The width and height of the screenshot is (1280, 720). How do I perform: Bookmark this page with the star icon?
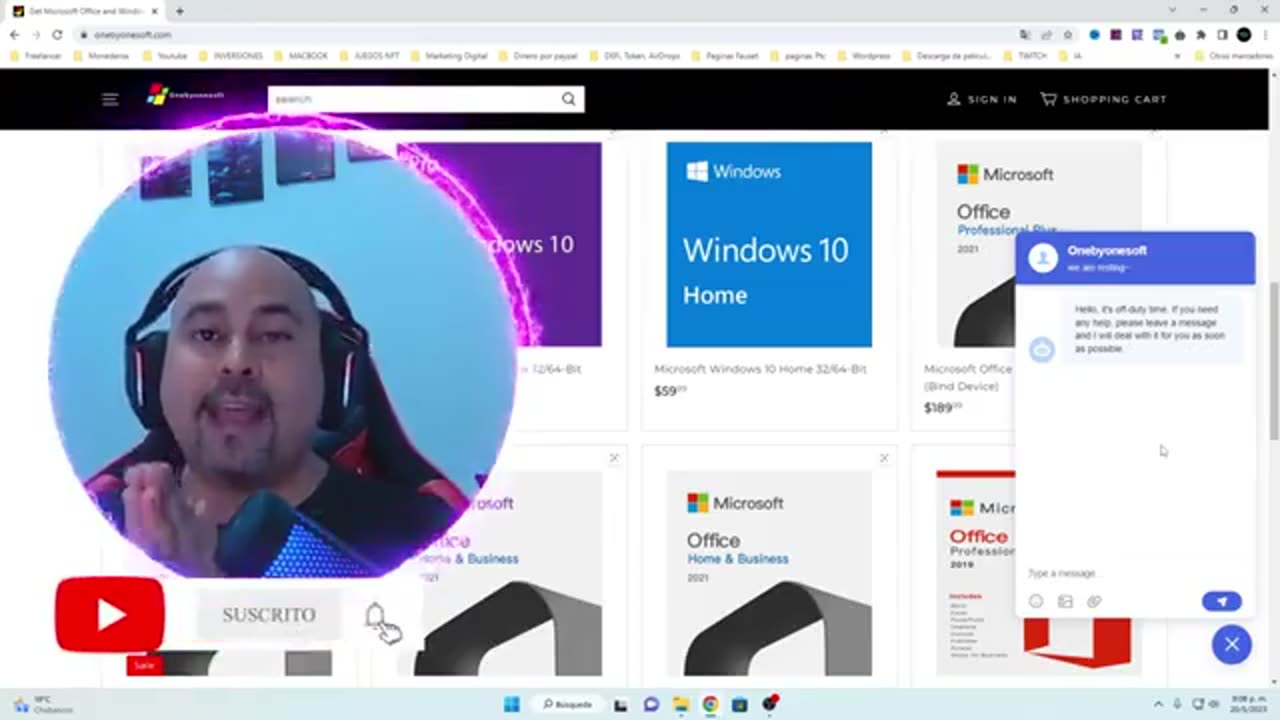(1067, 34)
